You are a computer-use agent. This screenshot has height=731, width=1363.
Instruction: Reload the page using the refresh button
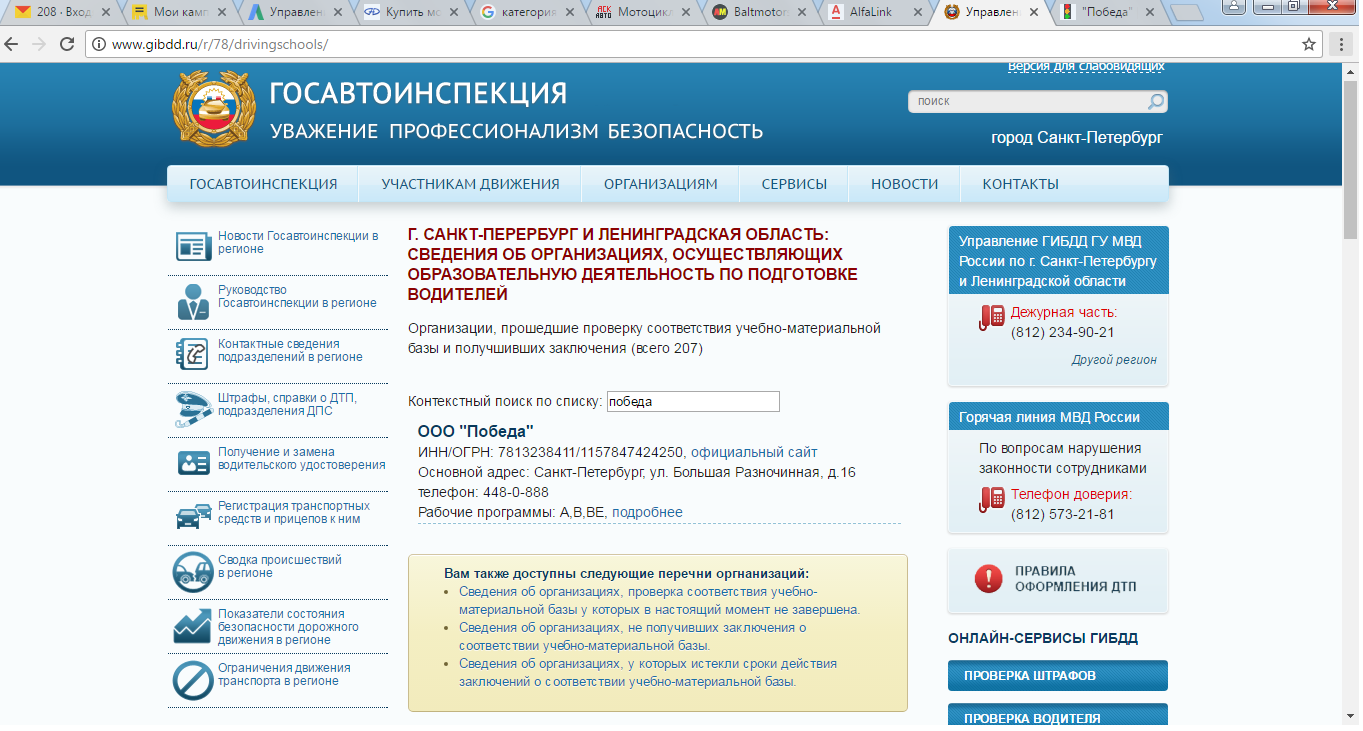(x=67, y=45)
